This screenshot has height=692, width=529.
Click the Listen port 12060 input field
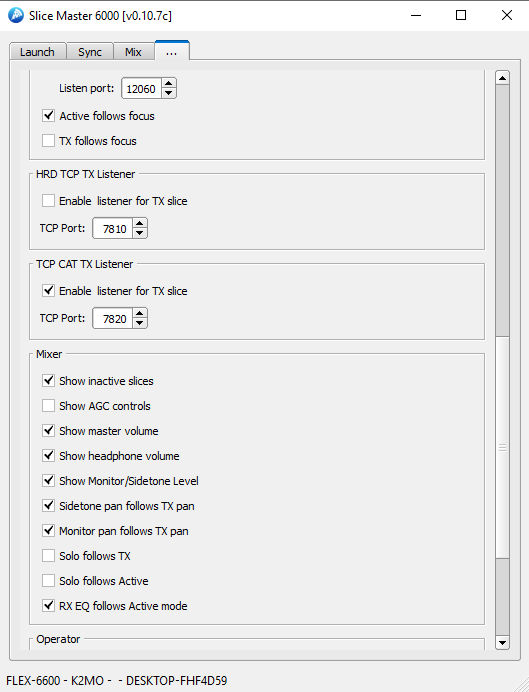pyautogui.click(x=141, y=89)
